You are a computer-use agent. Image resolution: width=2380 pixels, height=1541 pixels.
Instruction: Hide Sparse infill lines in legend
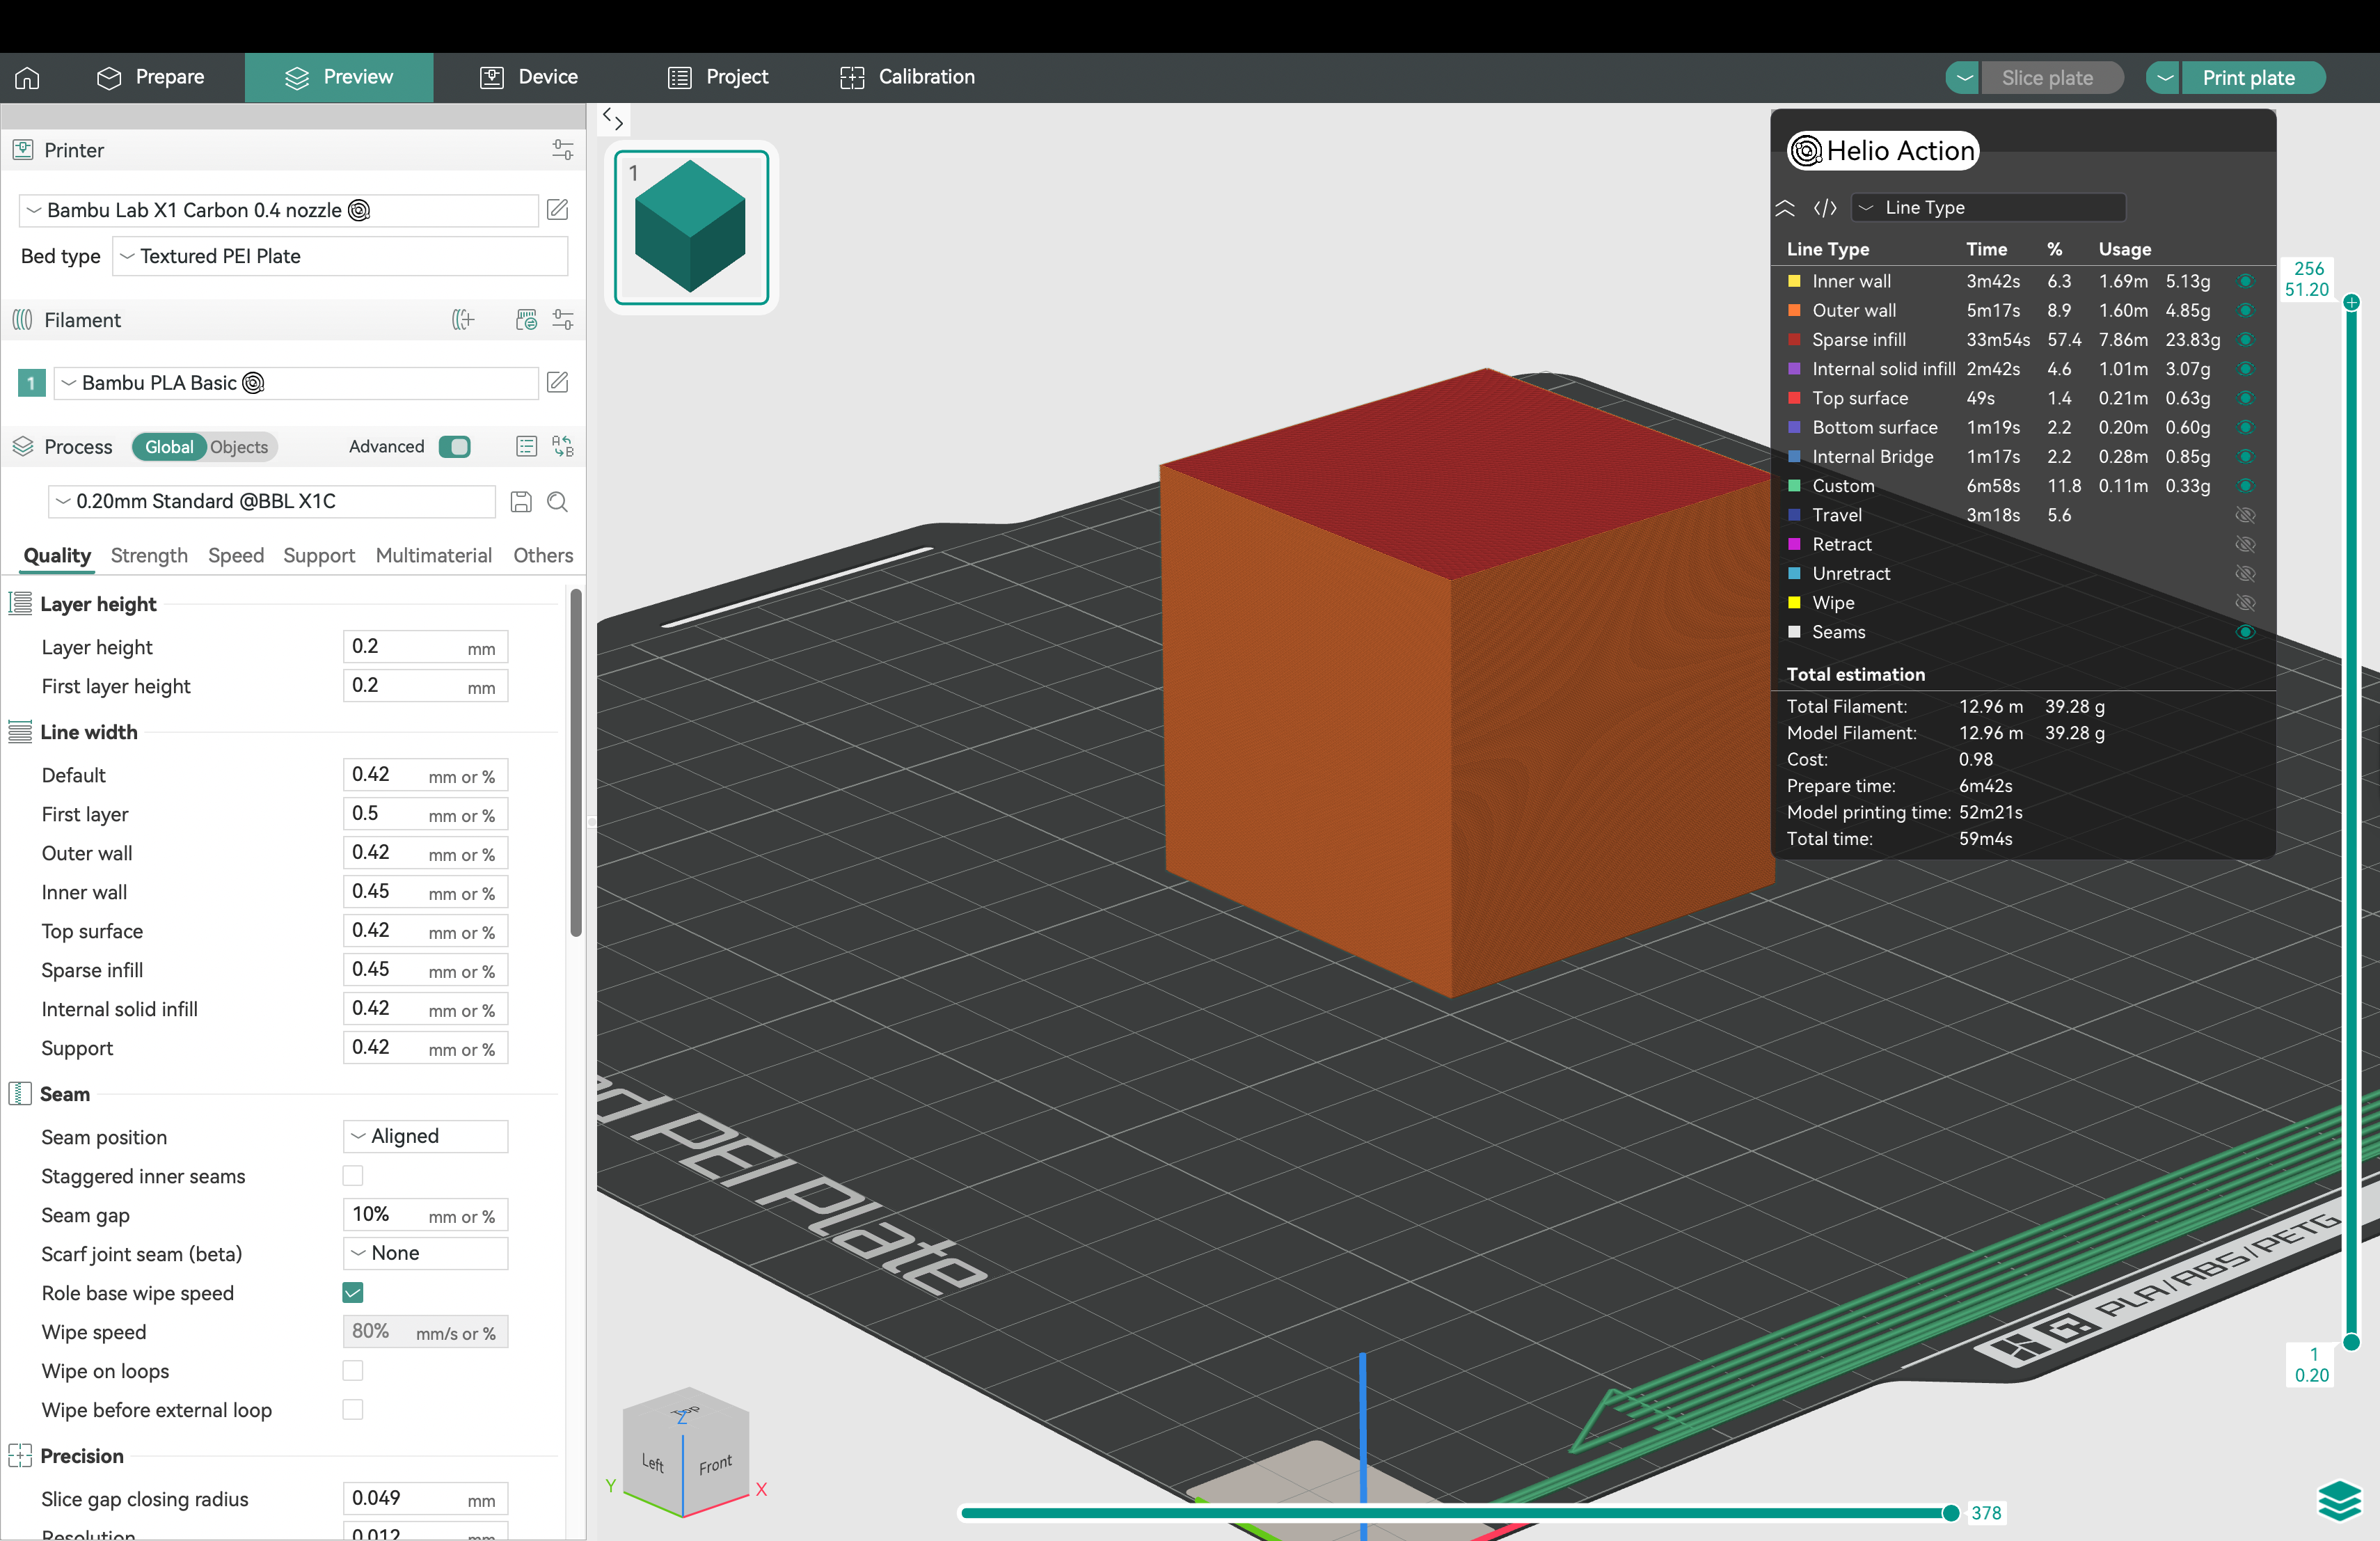[x=2245, y=339]
